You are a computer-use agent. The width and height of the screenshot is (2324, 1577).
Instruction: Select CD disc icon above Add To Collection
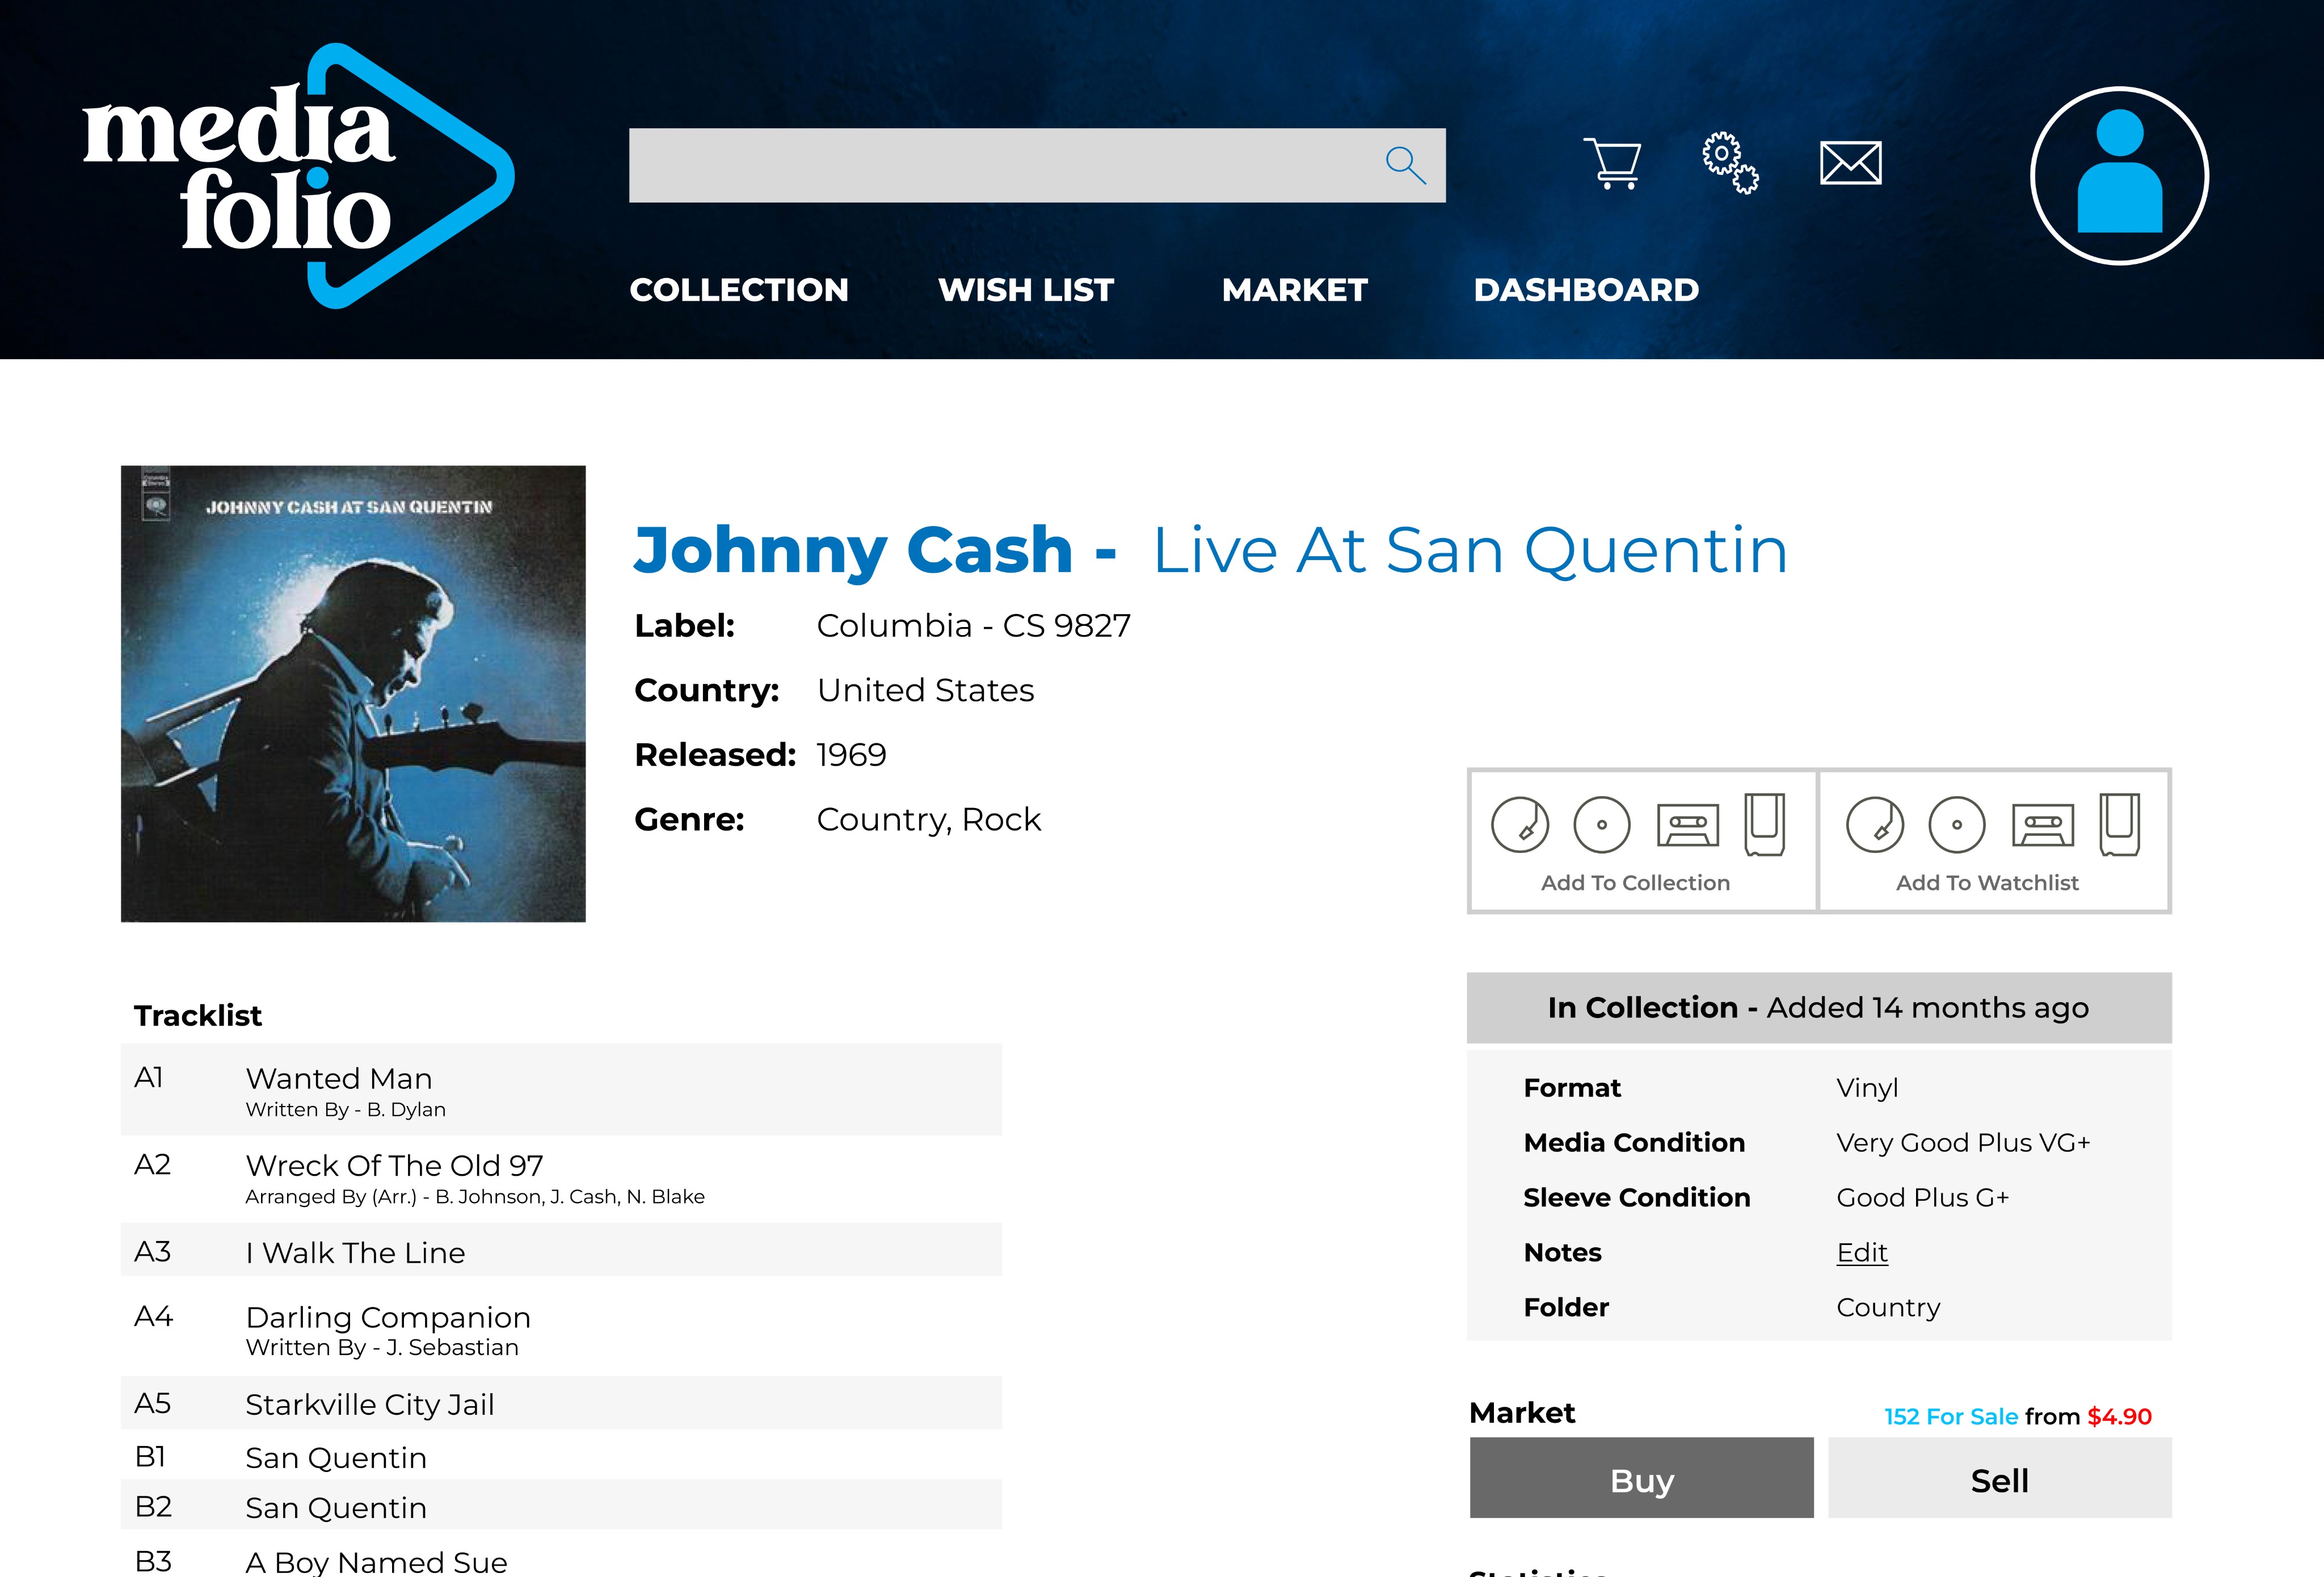tap(1602, 825)
